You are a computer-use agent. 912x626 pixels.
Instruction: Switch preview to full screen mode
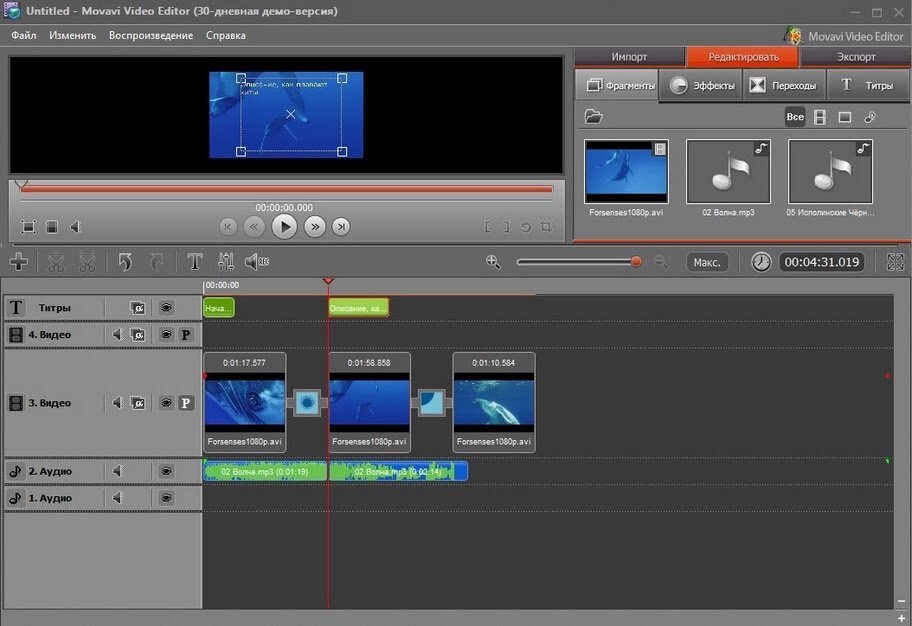click(x=28, y=227)
